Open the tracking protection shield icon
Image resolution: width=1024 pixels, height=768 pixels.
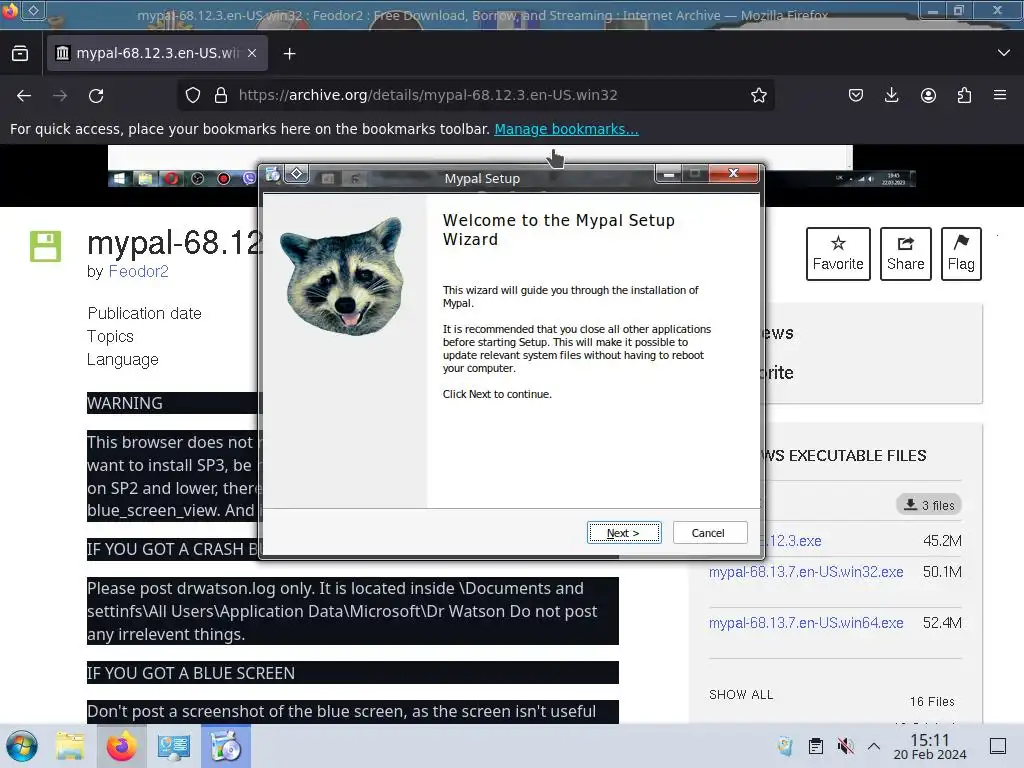coord(193,95)
